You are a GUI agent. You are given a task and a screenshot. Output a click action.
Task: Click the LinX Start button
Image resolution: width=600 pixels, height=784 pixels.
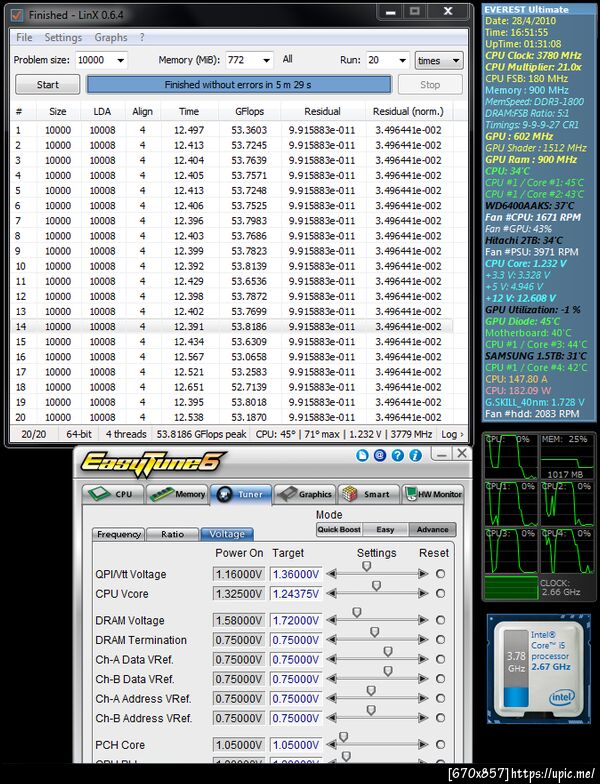click(x=48, y=84)
